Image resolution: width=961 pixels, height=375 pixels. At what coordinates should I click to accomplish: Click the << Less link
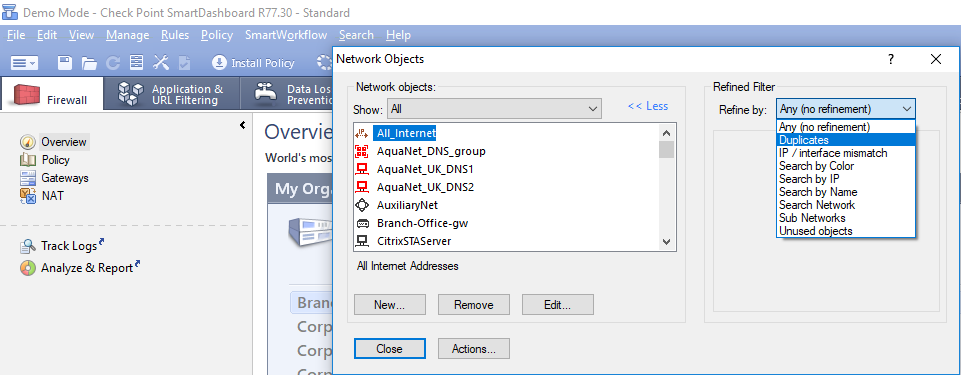(648, 106)
